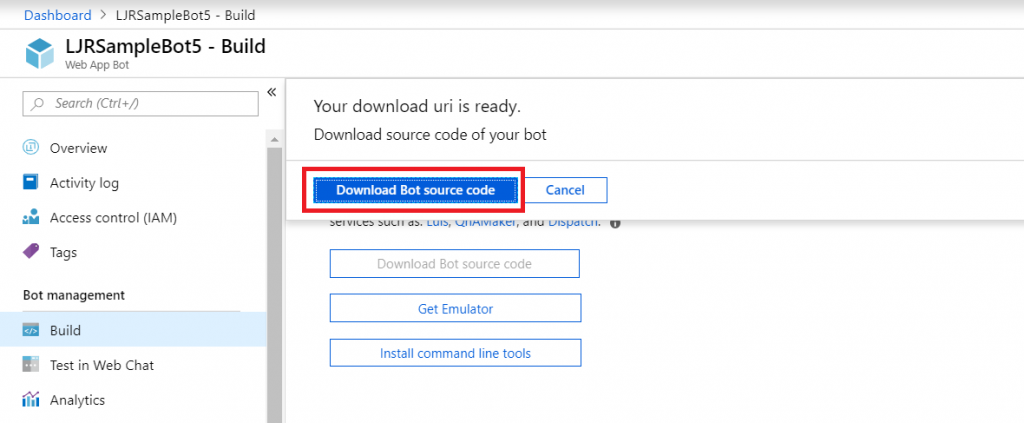Click the Bot management section header

click(x=74, y=295)
